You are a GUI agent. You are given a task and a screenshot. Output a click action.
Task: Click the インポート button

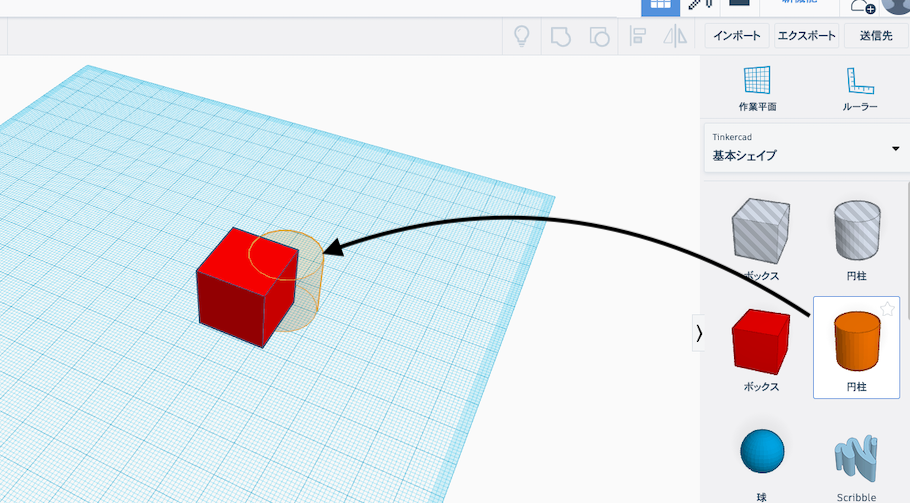[x=737, y=36]
